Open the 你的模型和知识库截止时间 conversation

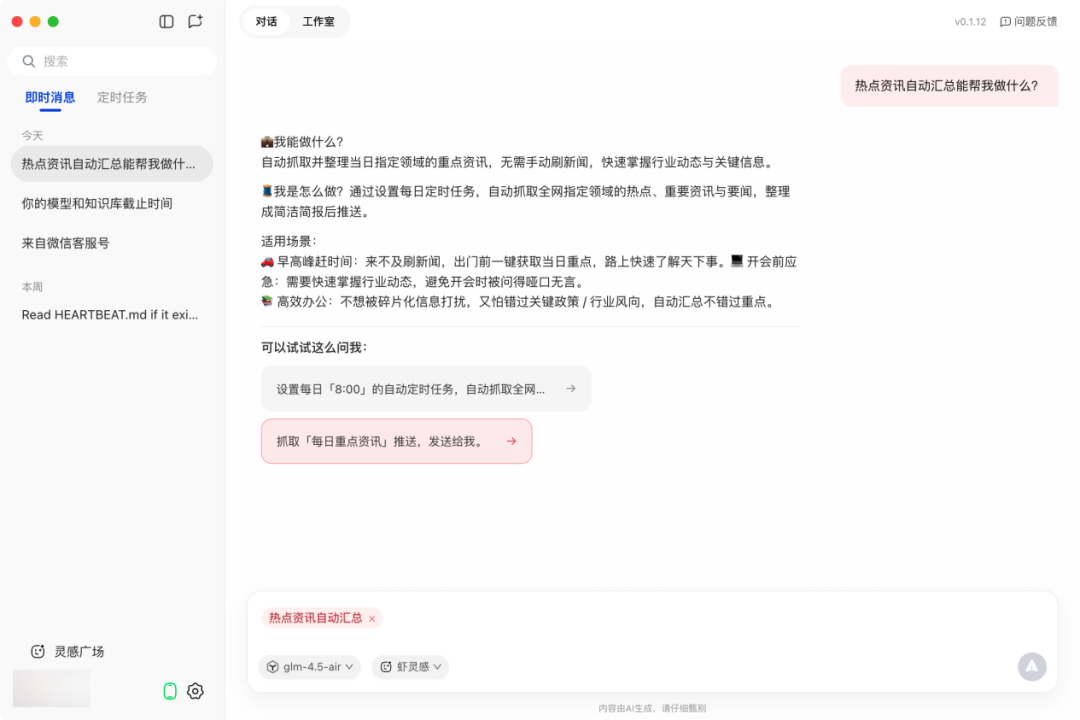97,203
